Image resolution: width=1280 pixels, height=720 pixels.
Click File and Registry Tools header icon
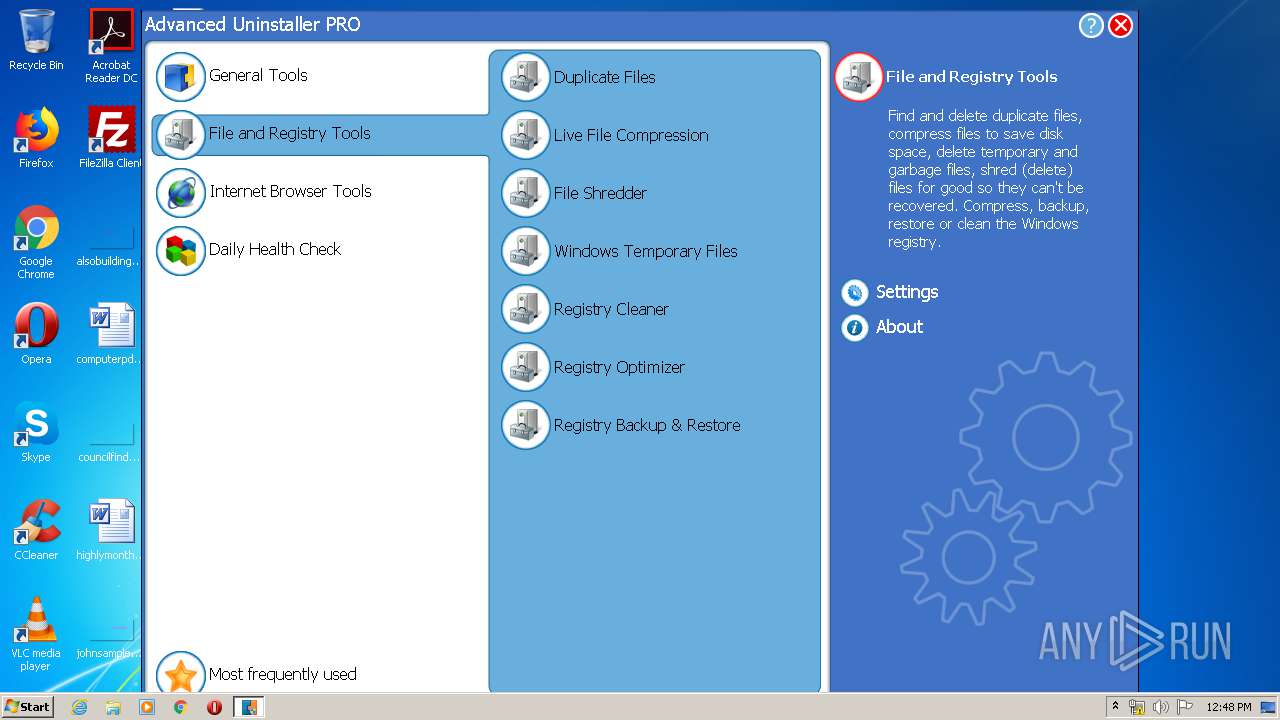pyautogui.click(x=858, y=77)
